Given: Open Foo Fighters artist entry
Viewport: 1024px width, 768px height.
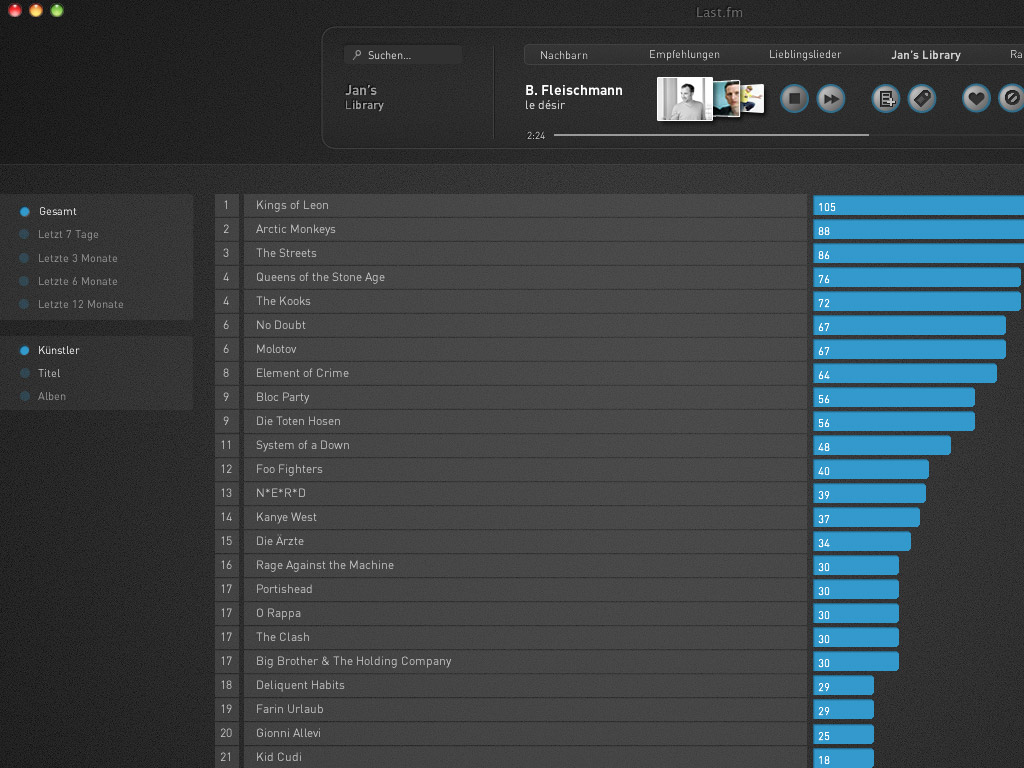Looking at the screenshot, I should [525, 469].
